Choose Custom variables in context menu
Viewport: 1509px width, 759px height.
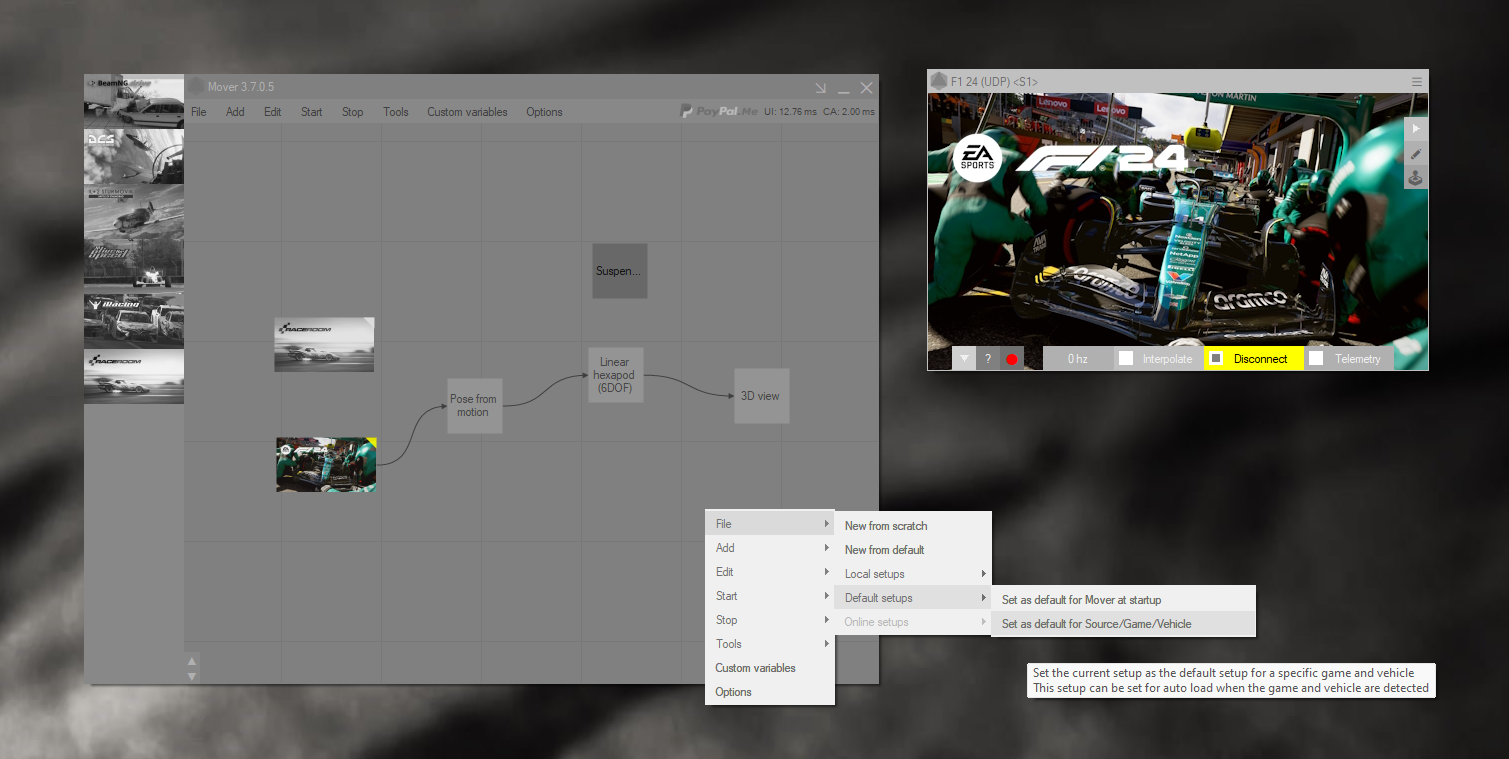point(770,668)
